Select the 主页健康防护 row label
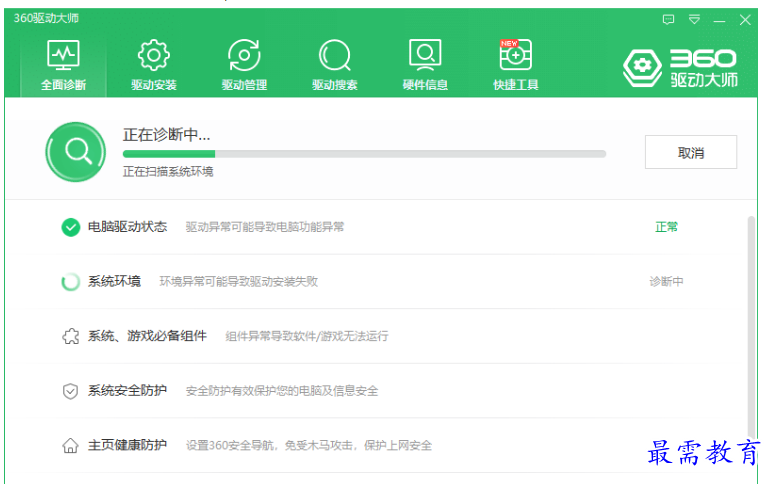Image resolution: width=769 pixels, height=484 pixels. pyautogui.click(x=128, y=445)
